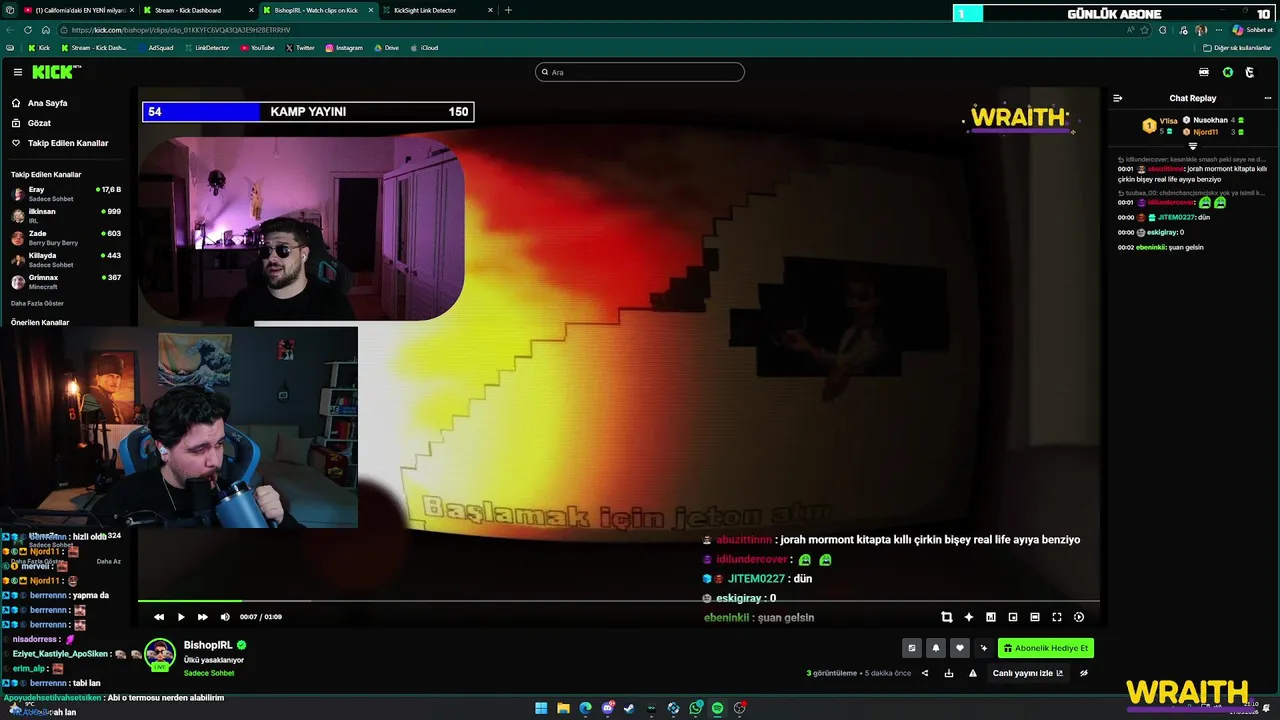Open a new browser tab
This screenshot has width=1280, height=720.
coord(508,10)
